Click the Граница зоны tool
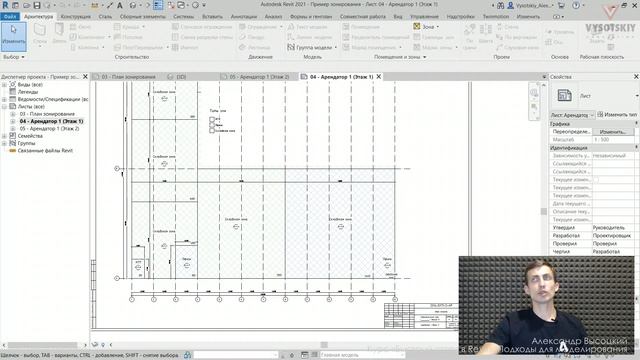Screen dimensions: 640x360 point(434,37)
